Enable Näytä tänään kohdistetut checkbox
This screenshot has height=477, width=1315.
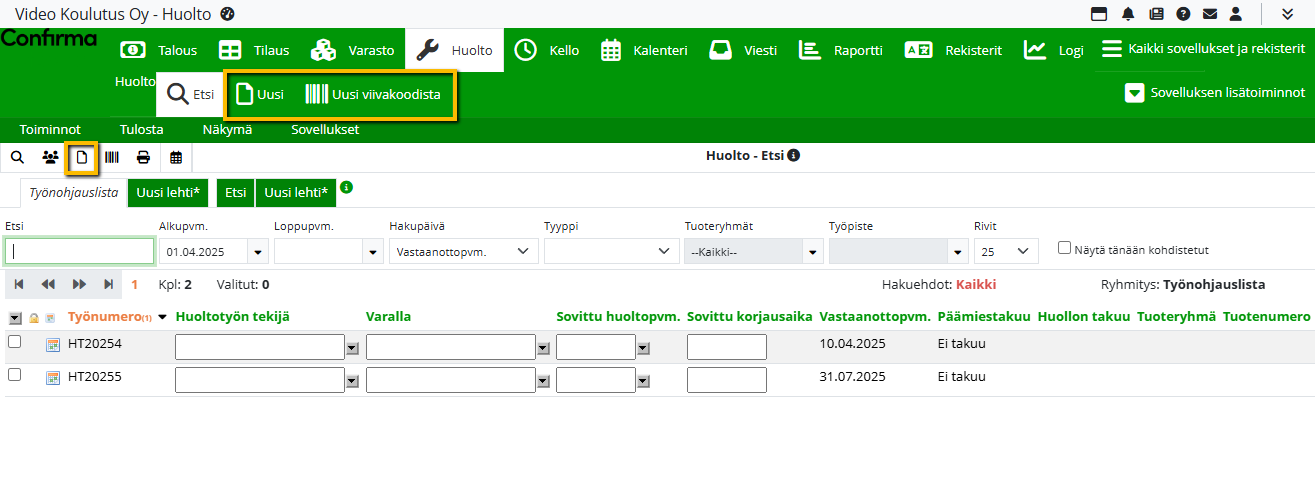1064,248
